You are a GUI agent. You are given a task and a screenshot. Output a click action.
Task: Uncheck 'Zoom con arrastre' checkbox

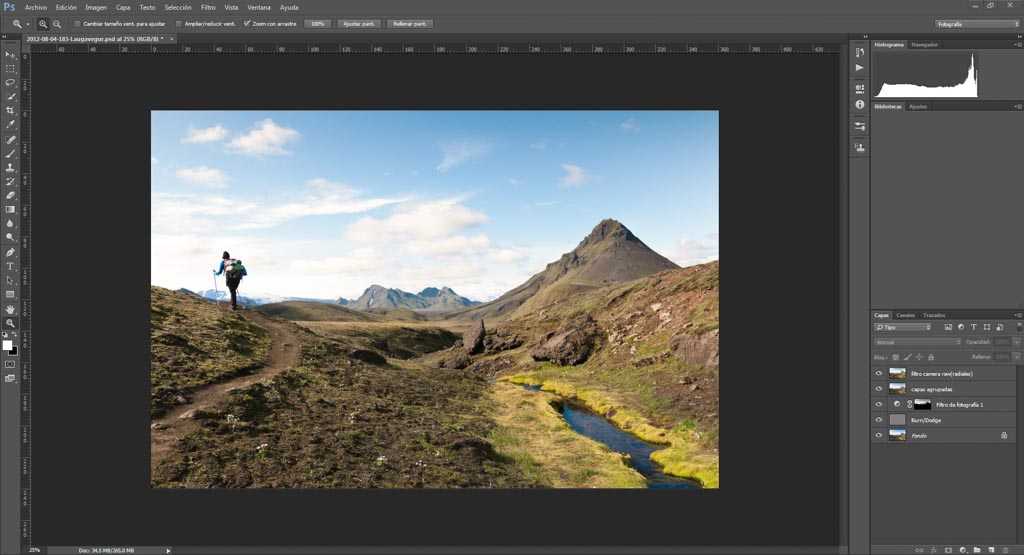click(x=247, y=23)
